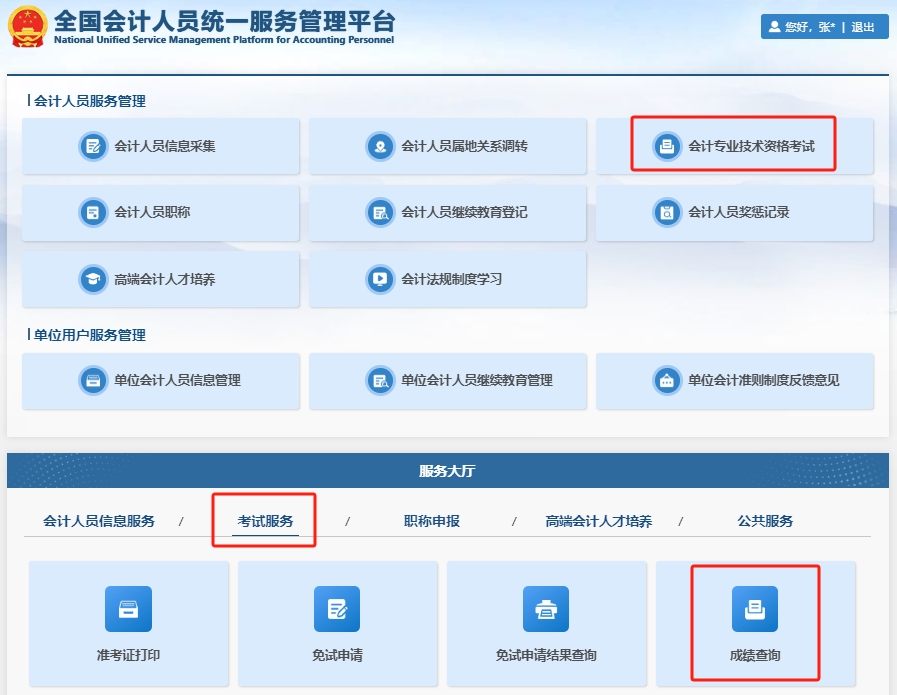Open 免试申请 from the service hall
The image size is (897, 695).
pos(338,608)
